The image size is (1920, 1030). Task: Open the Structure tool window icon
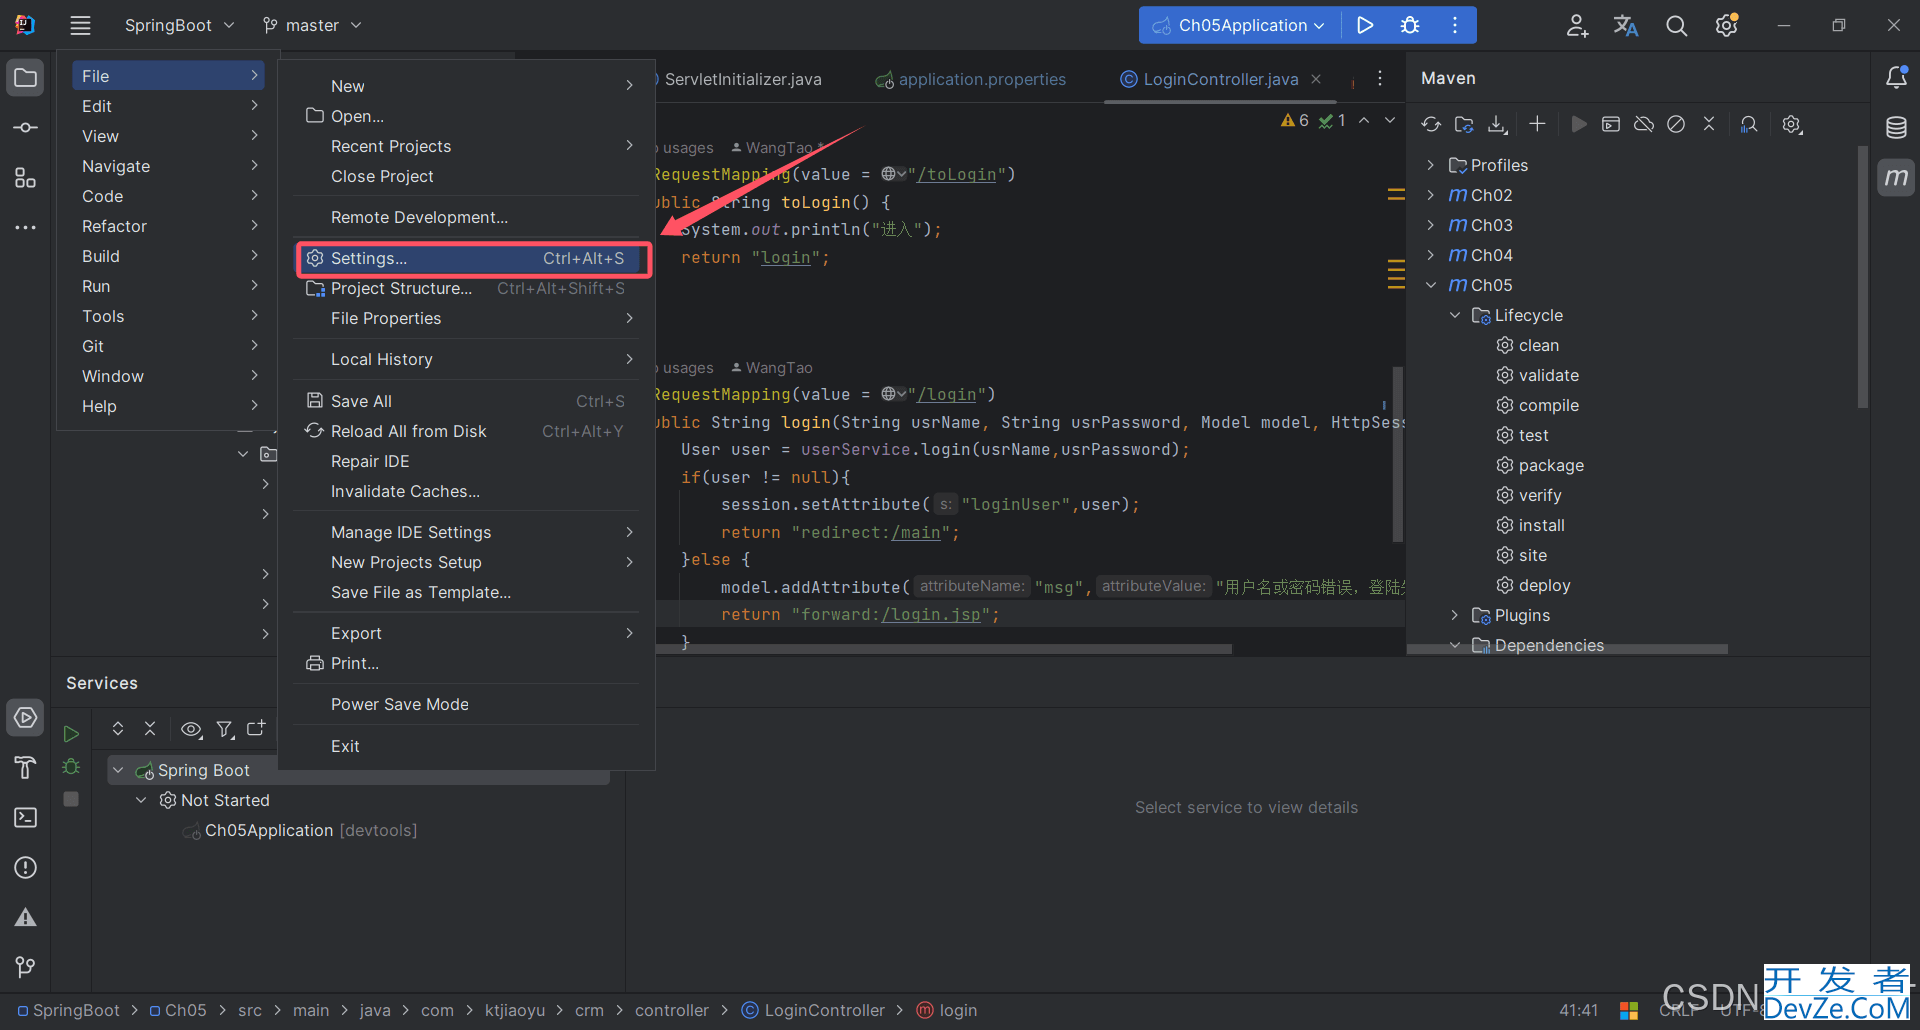tap(26, 178)
